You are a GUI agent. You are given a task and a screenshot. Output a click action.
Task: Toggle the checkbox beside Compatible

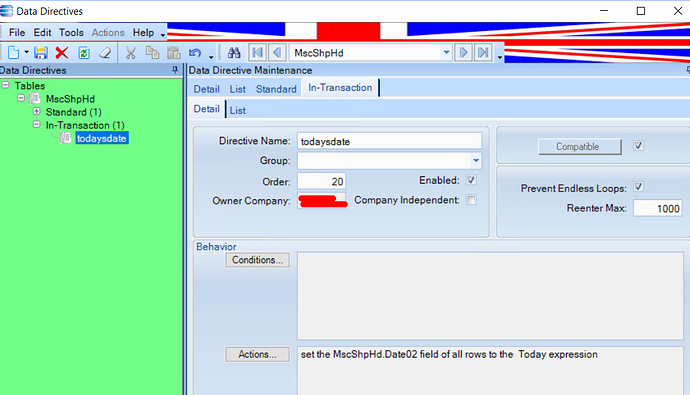click(638, 146)
